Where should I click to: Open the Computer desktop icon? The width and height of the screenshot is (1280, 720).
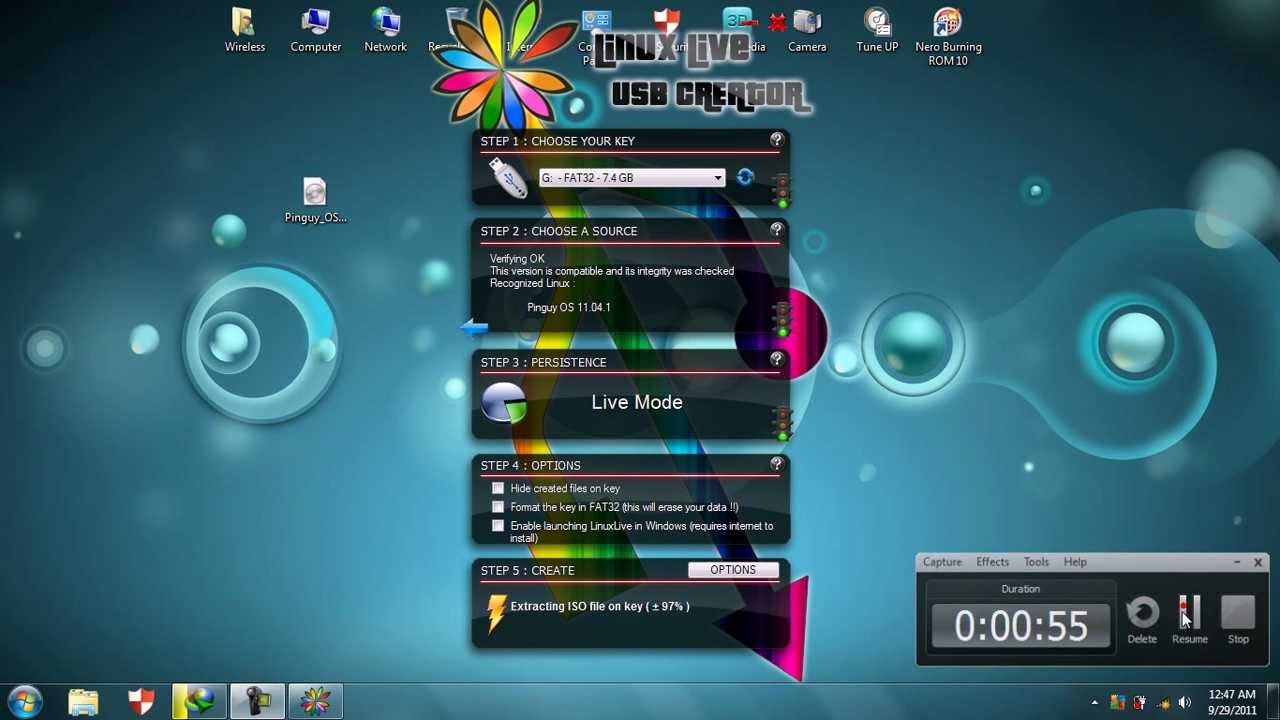tap(316, 30)
